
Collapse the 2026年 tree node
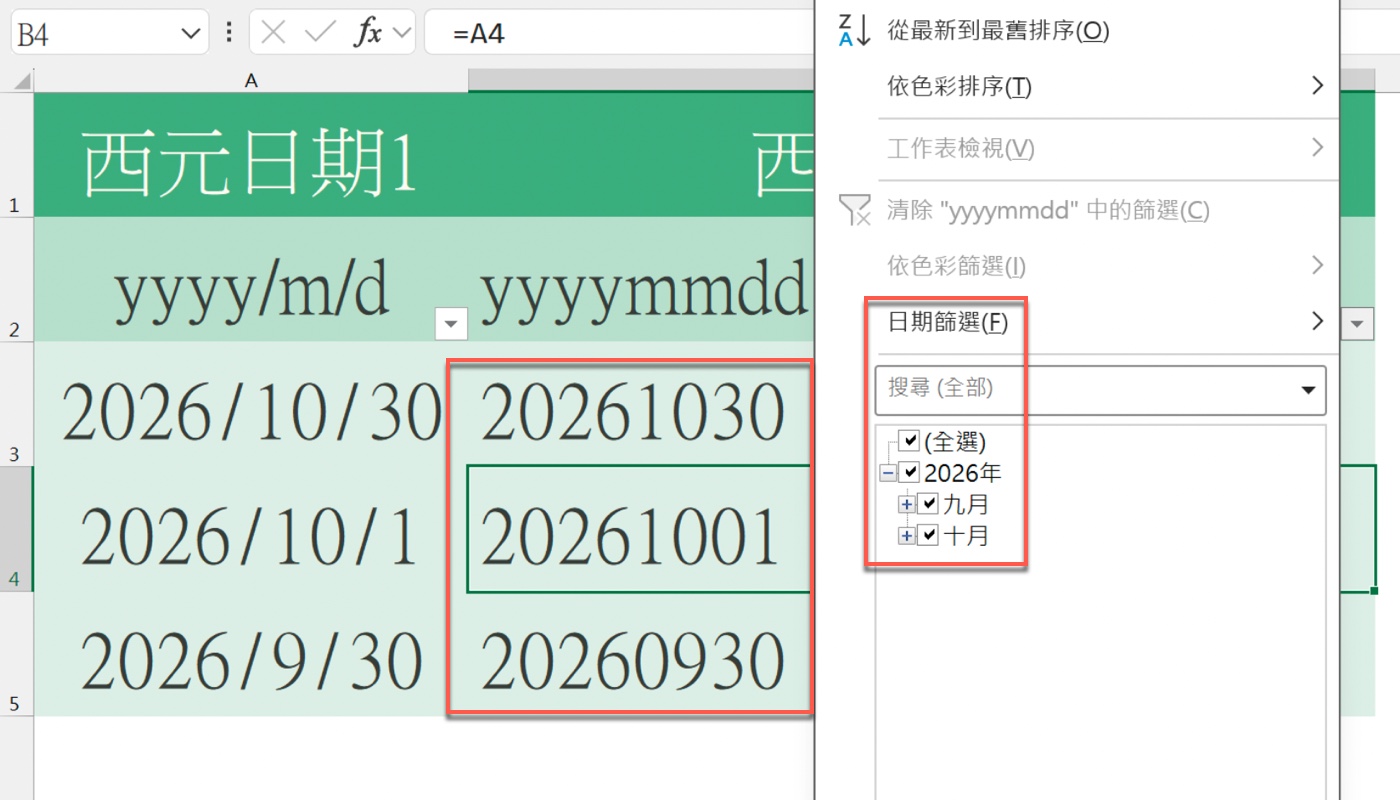point(888,472)
